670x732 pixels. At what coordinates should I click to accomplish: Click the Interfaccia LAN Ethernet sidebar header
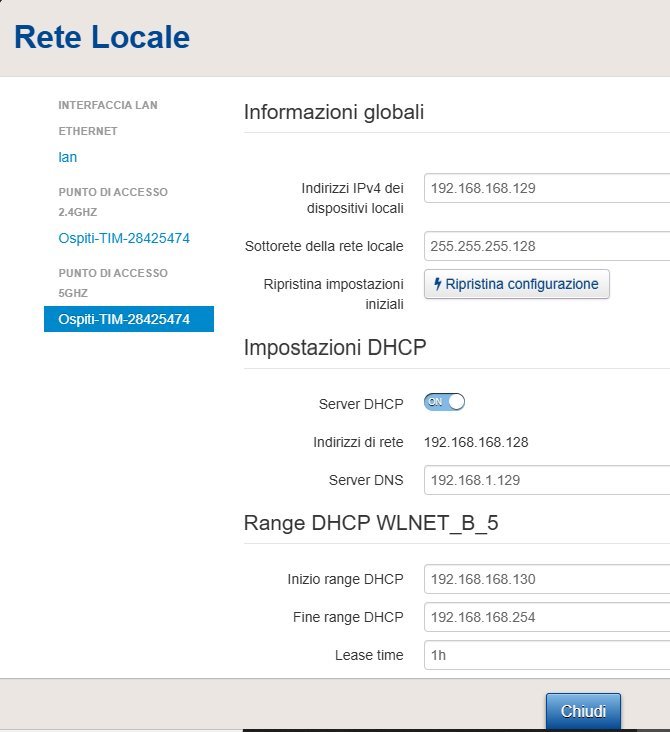[x=107, y=117]
